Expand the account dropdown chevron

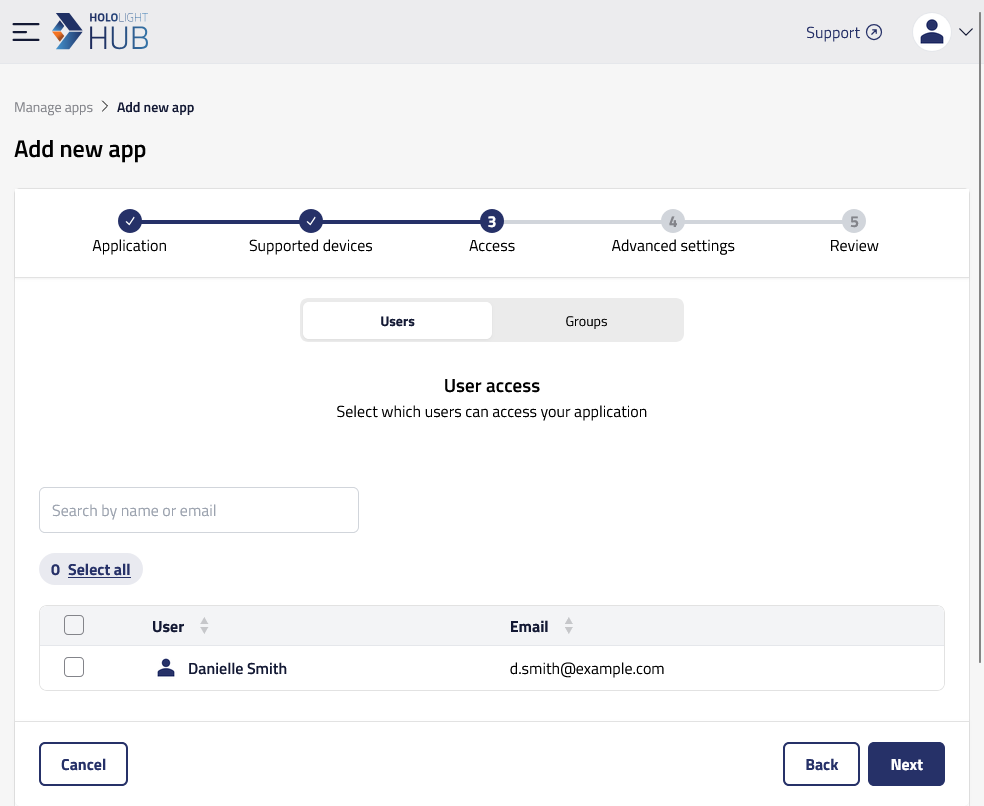[965, 32]
